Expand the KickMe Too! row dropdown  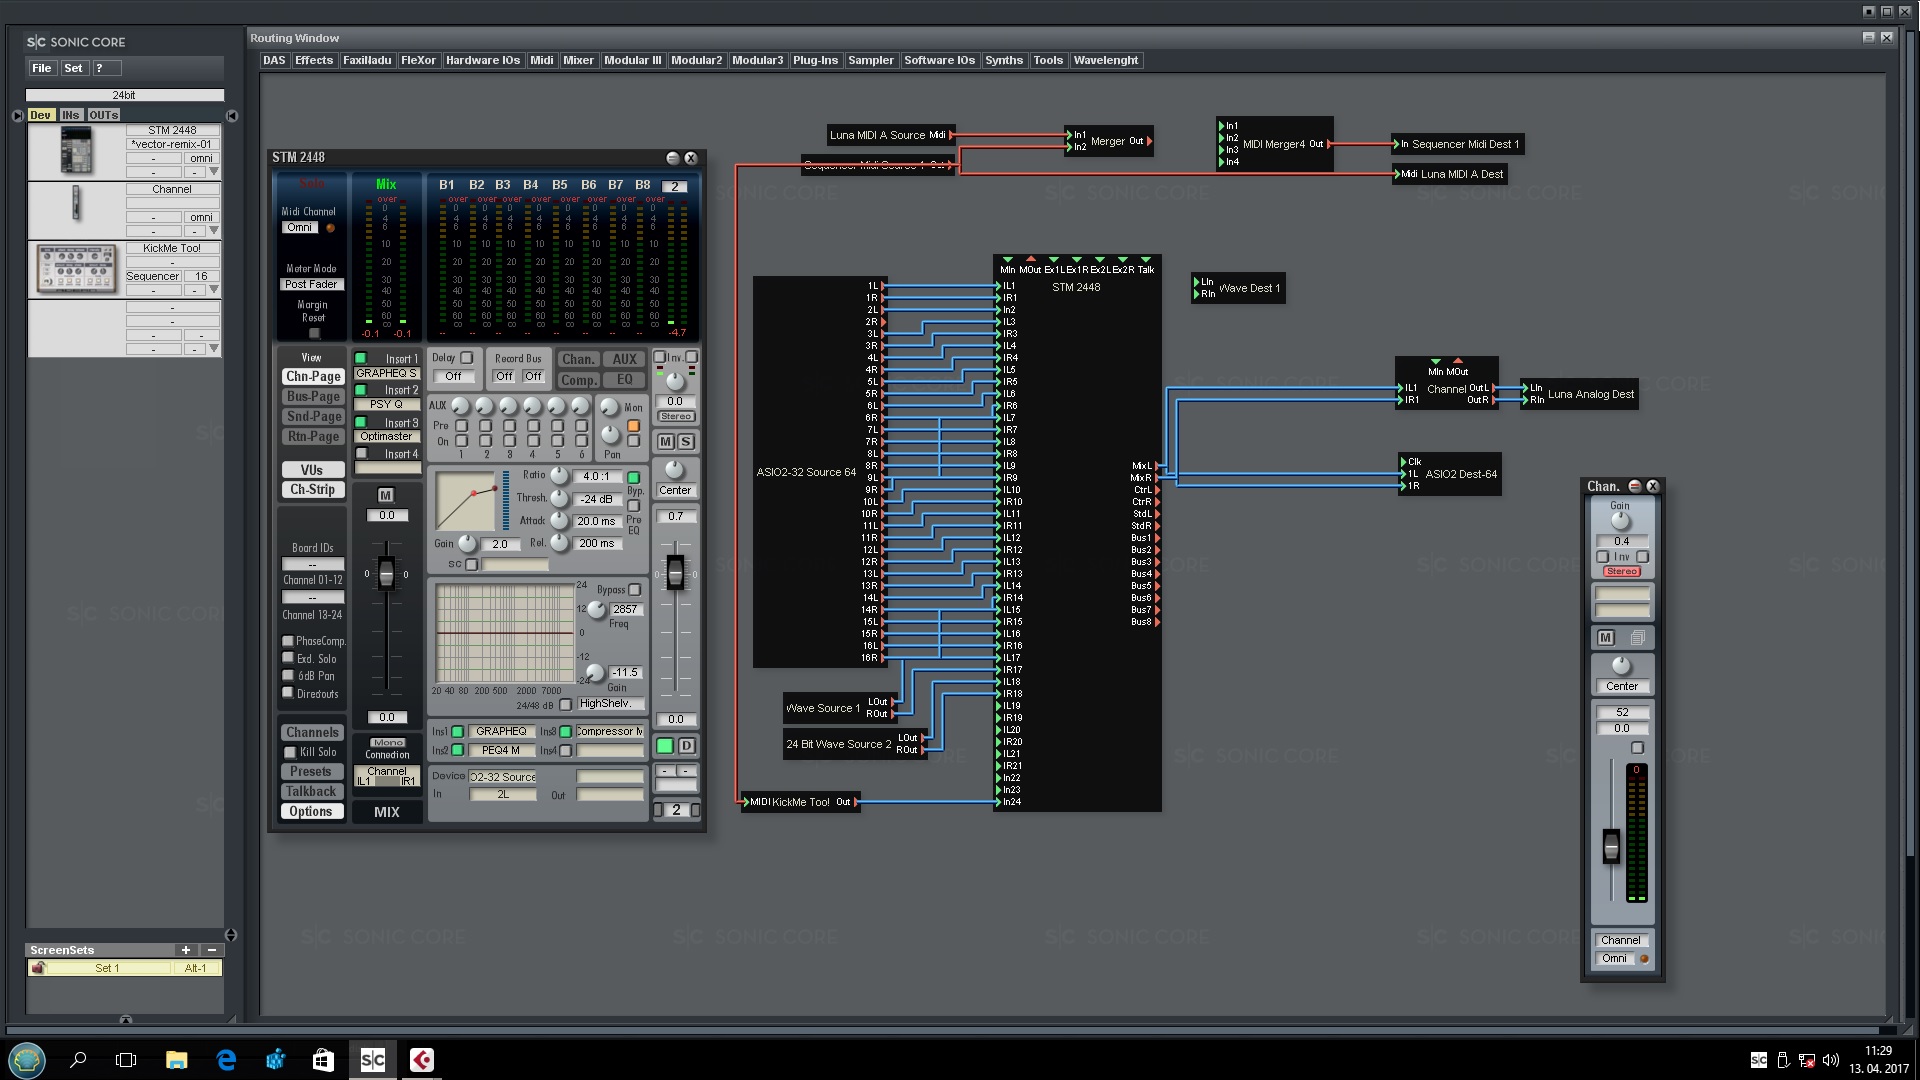pos(213,290)
